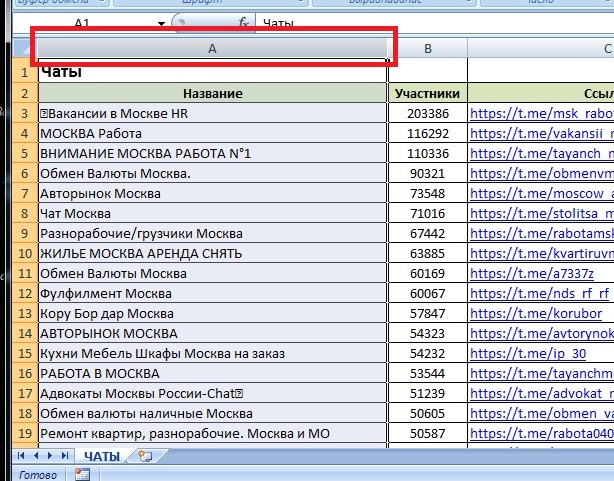Viewport: 614px width, 481px height.
Task: Click the Insert Worksheet icon beside ЧАТЫ tab
Action: tap(146, 456)
